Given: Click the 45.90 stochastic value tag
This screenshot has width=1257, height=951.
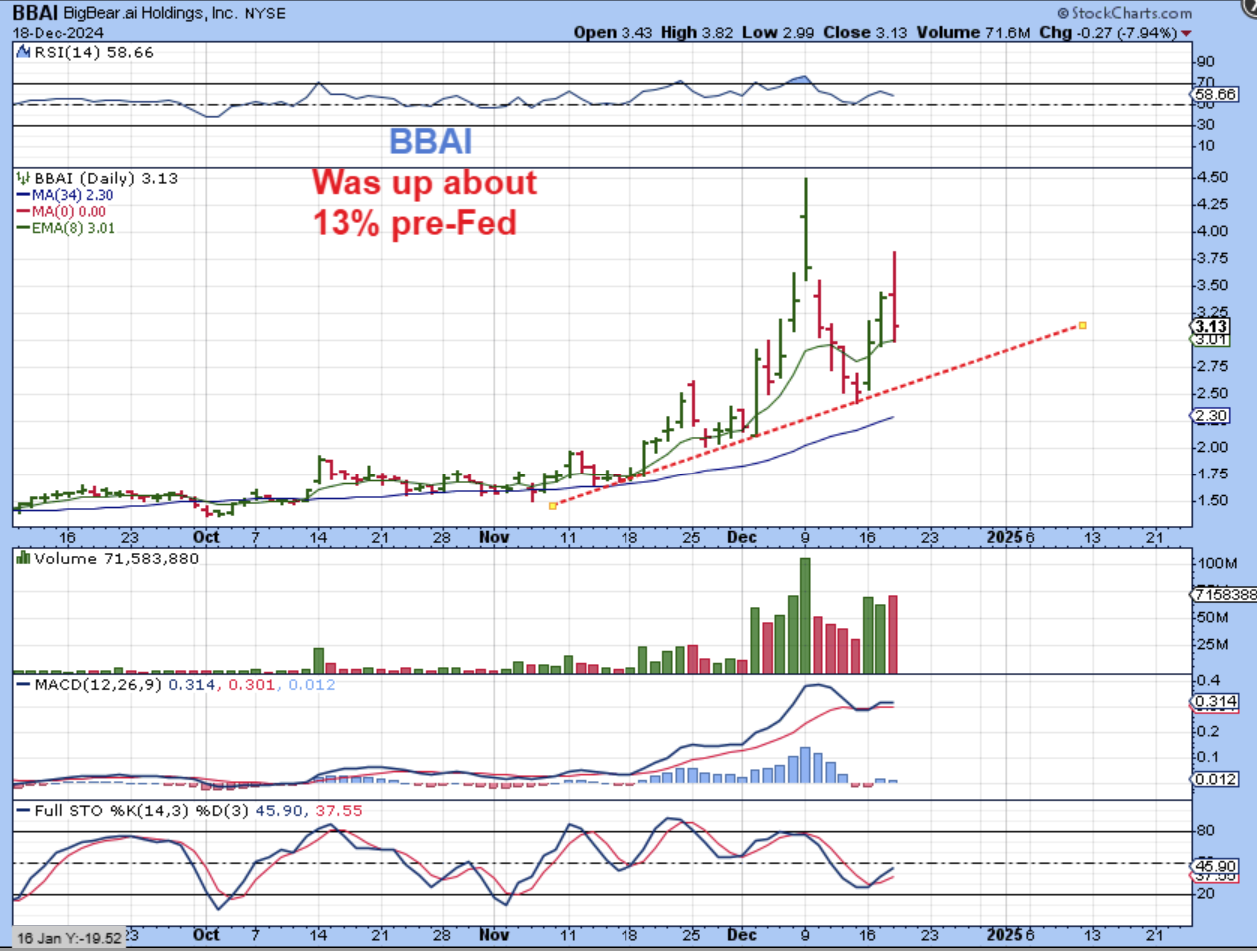Looking at the screenshot, I should pos(1217,866).
